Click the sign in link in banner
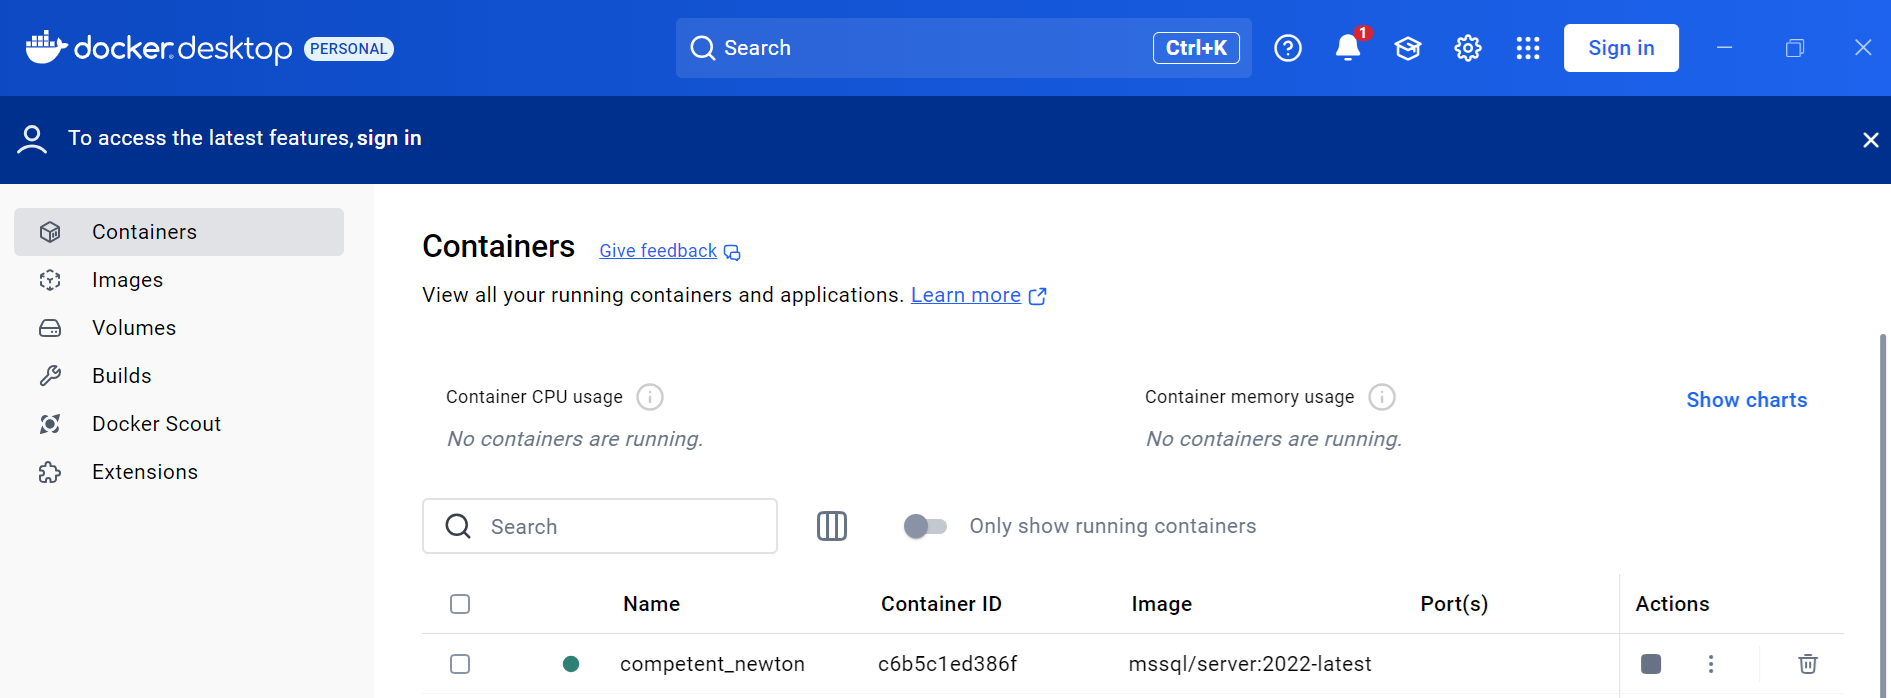1891x698 pixels. [x=389, y=138]
